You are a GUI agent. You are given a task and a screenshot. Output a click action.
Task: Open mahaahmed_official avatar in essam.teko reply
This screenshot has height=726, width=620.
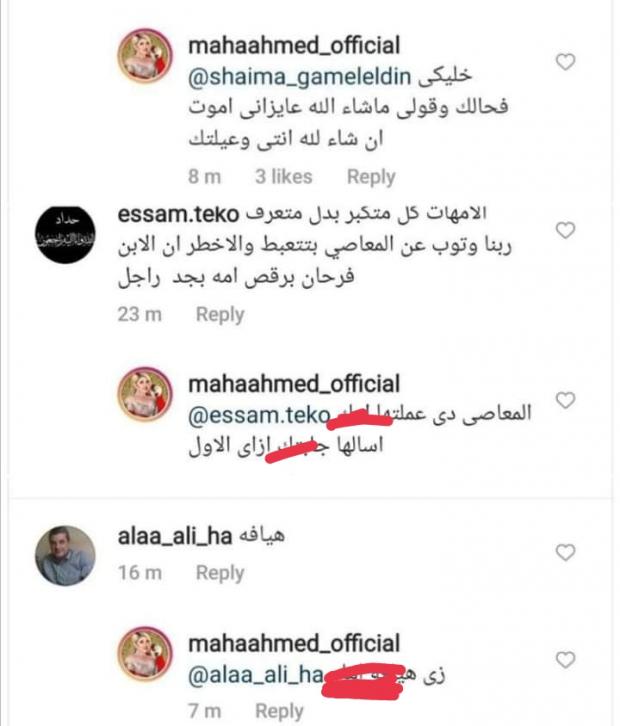tap(144, 394)
